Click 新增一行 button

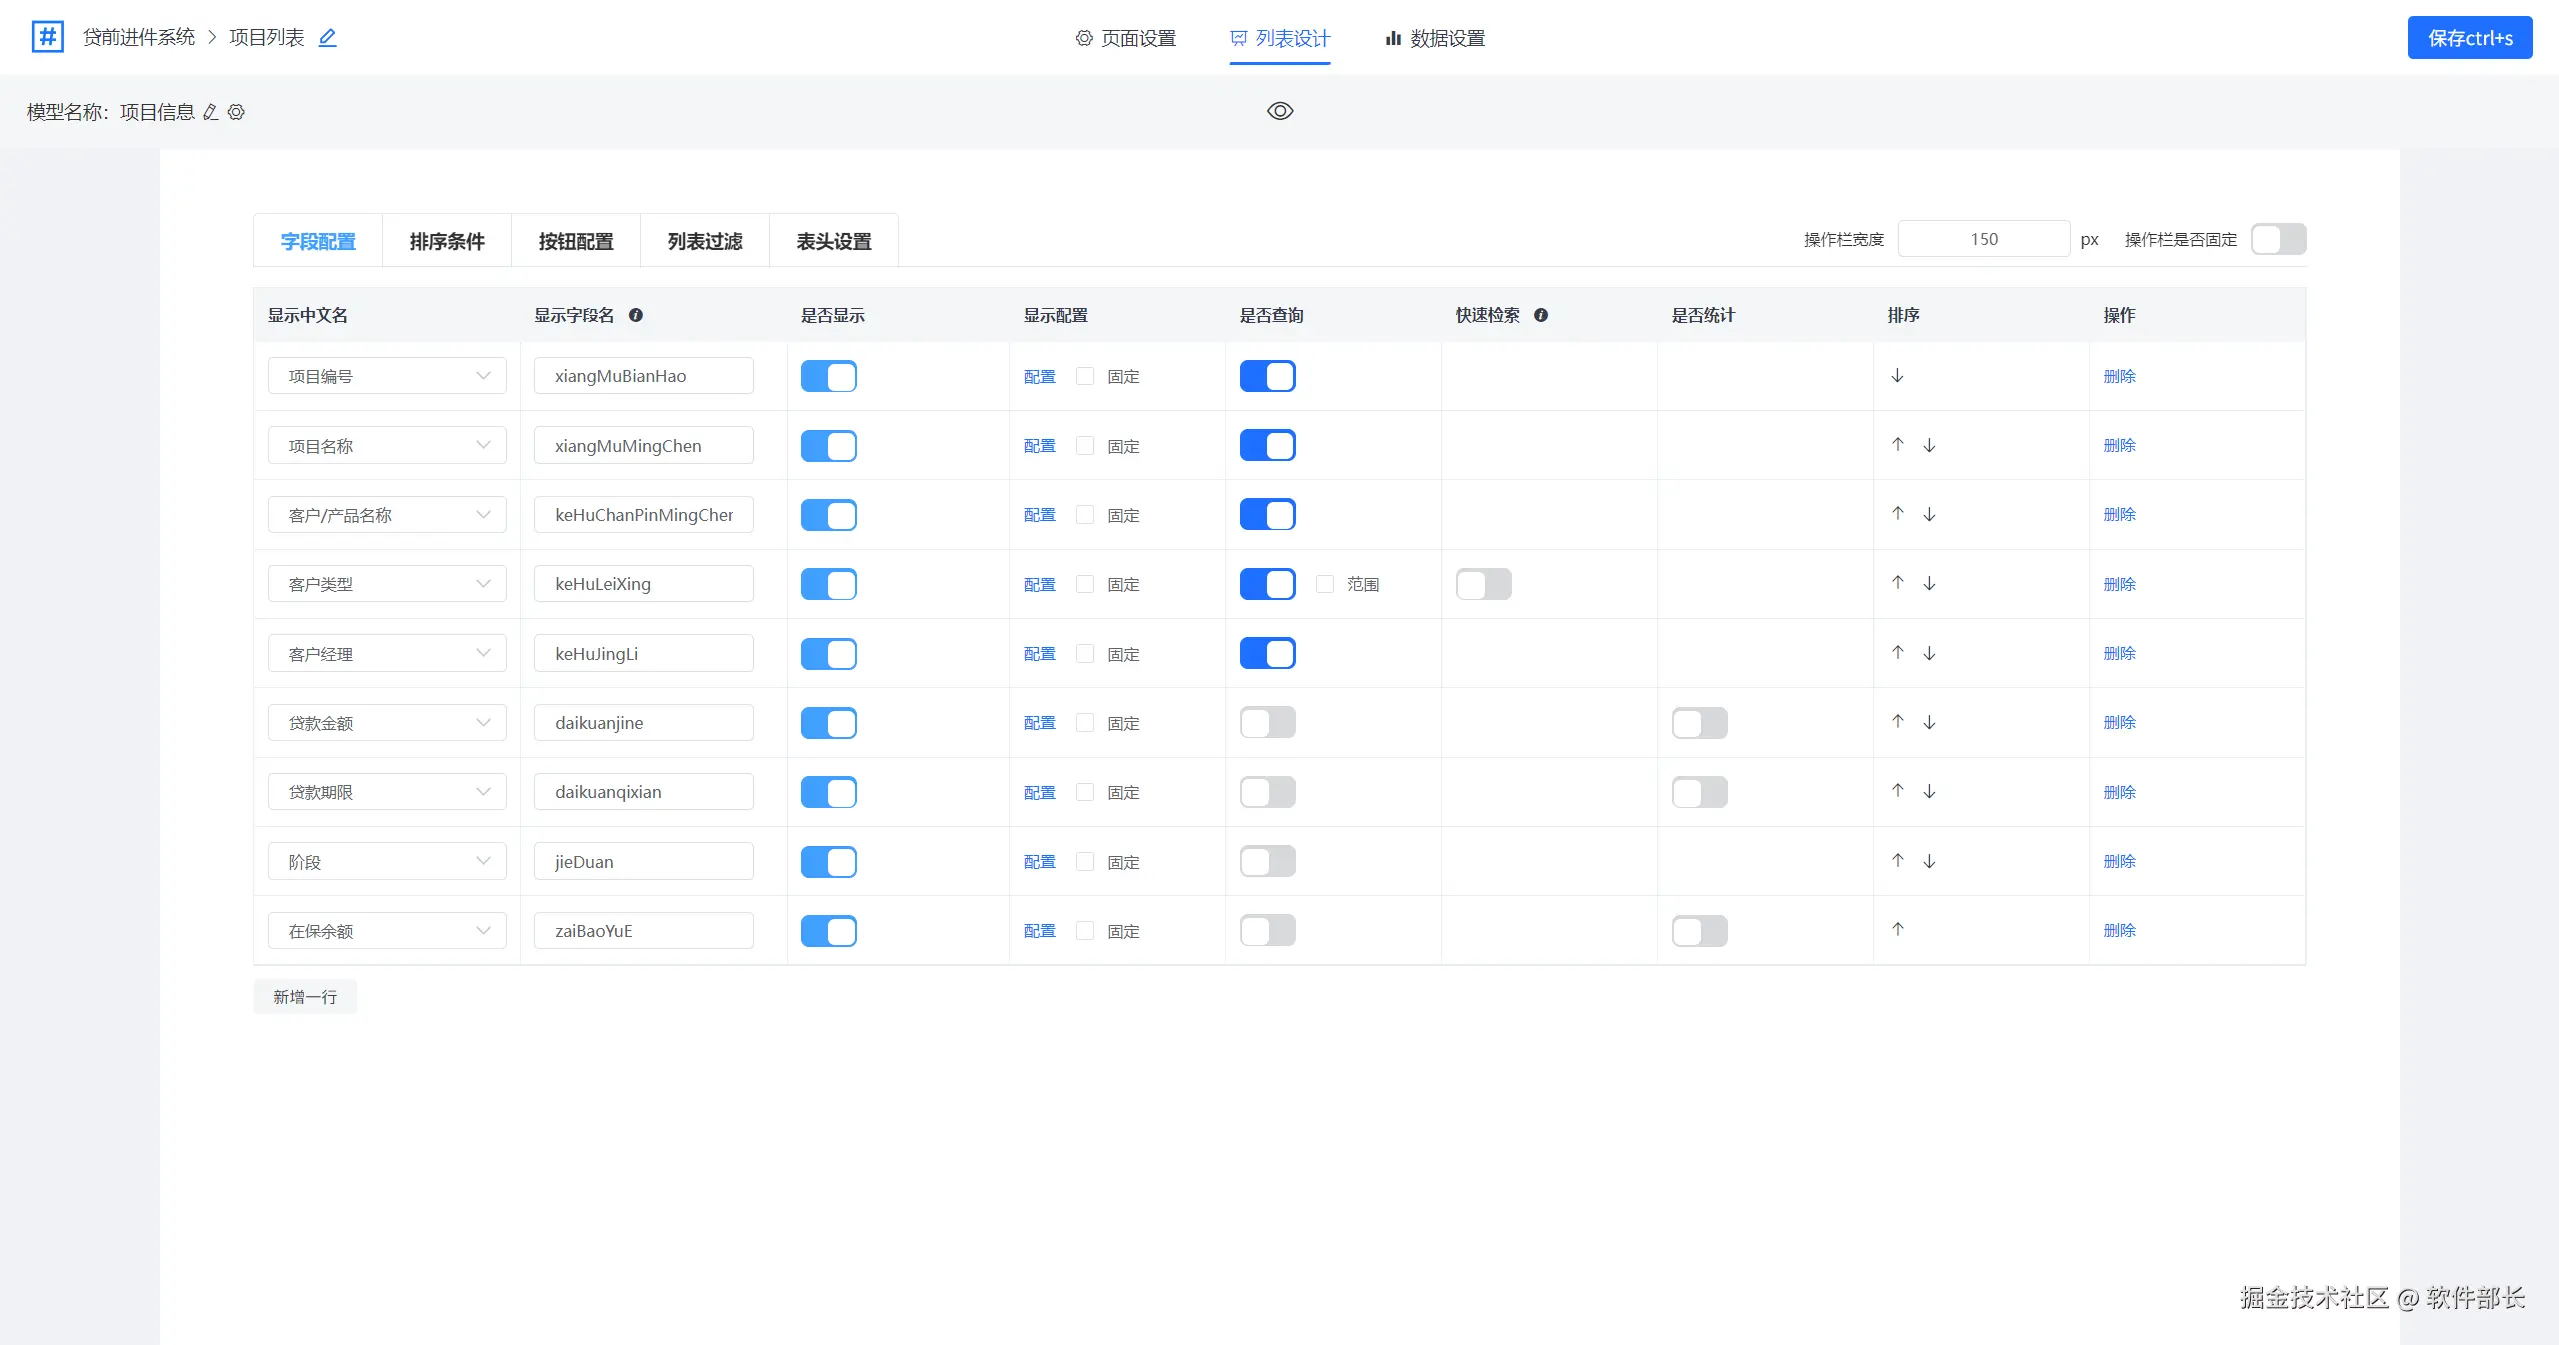pos(305,997)
